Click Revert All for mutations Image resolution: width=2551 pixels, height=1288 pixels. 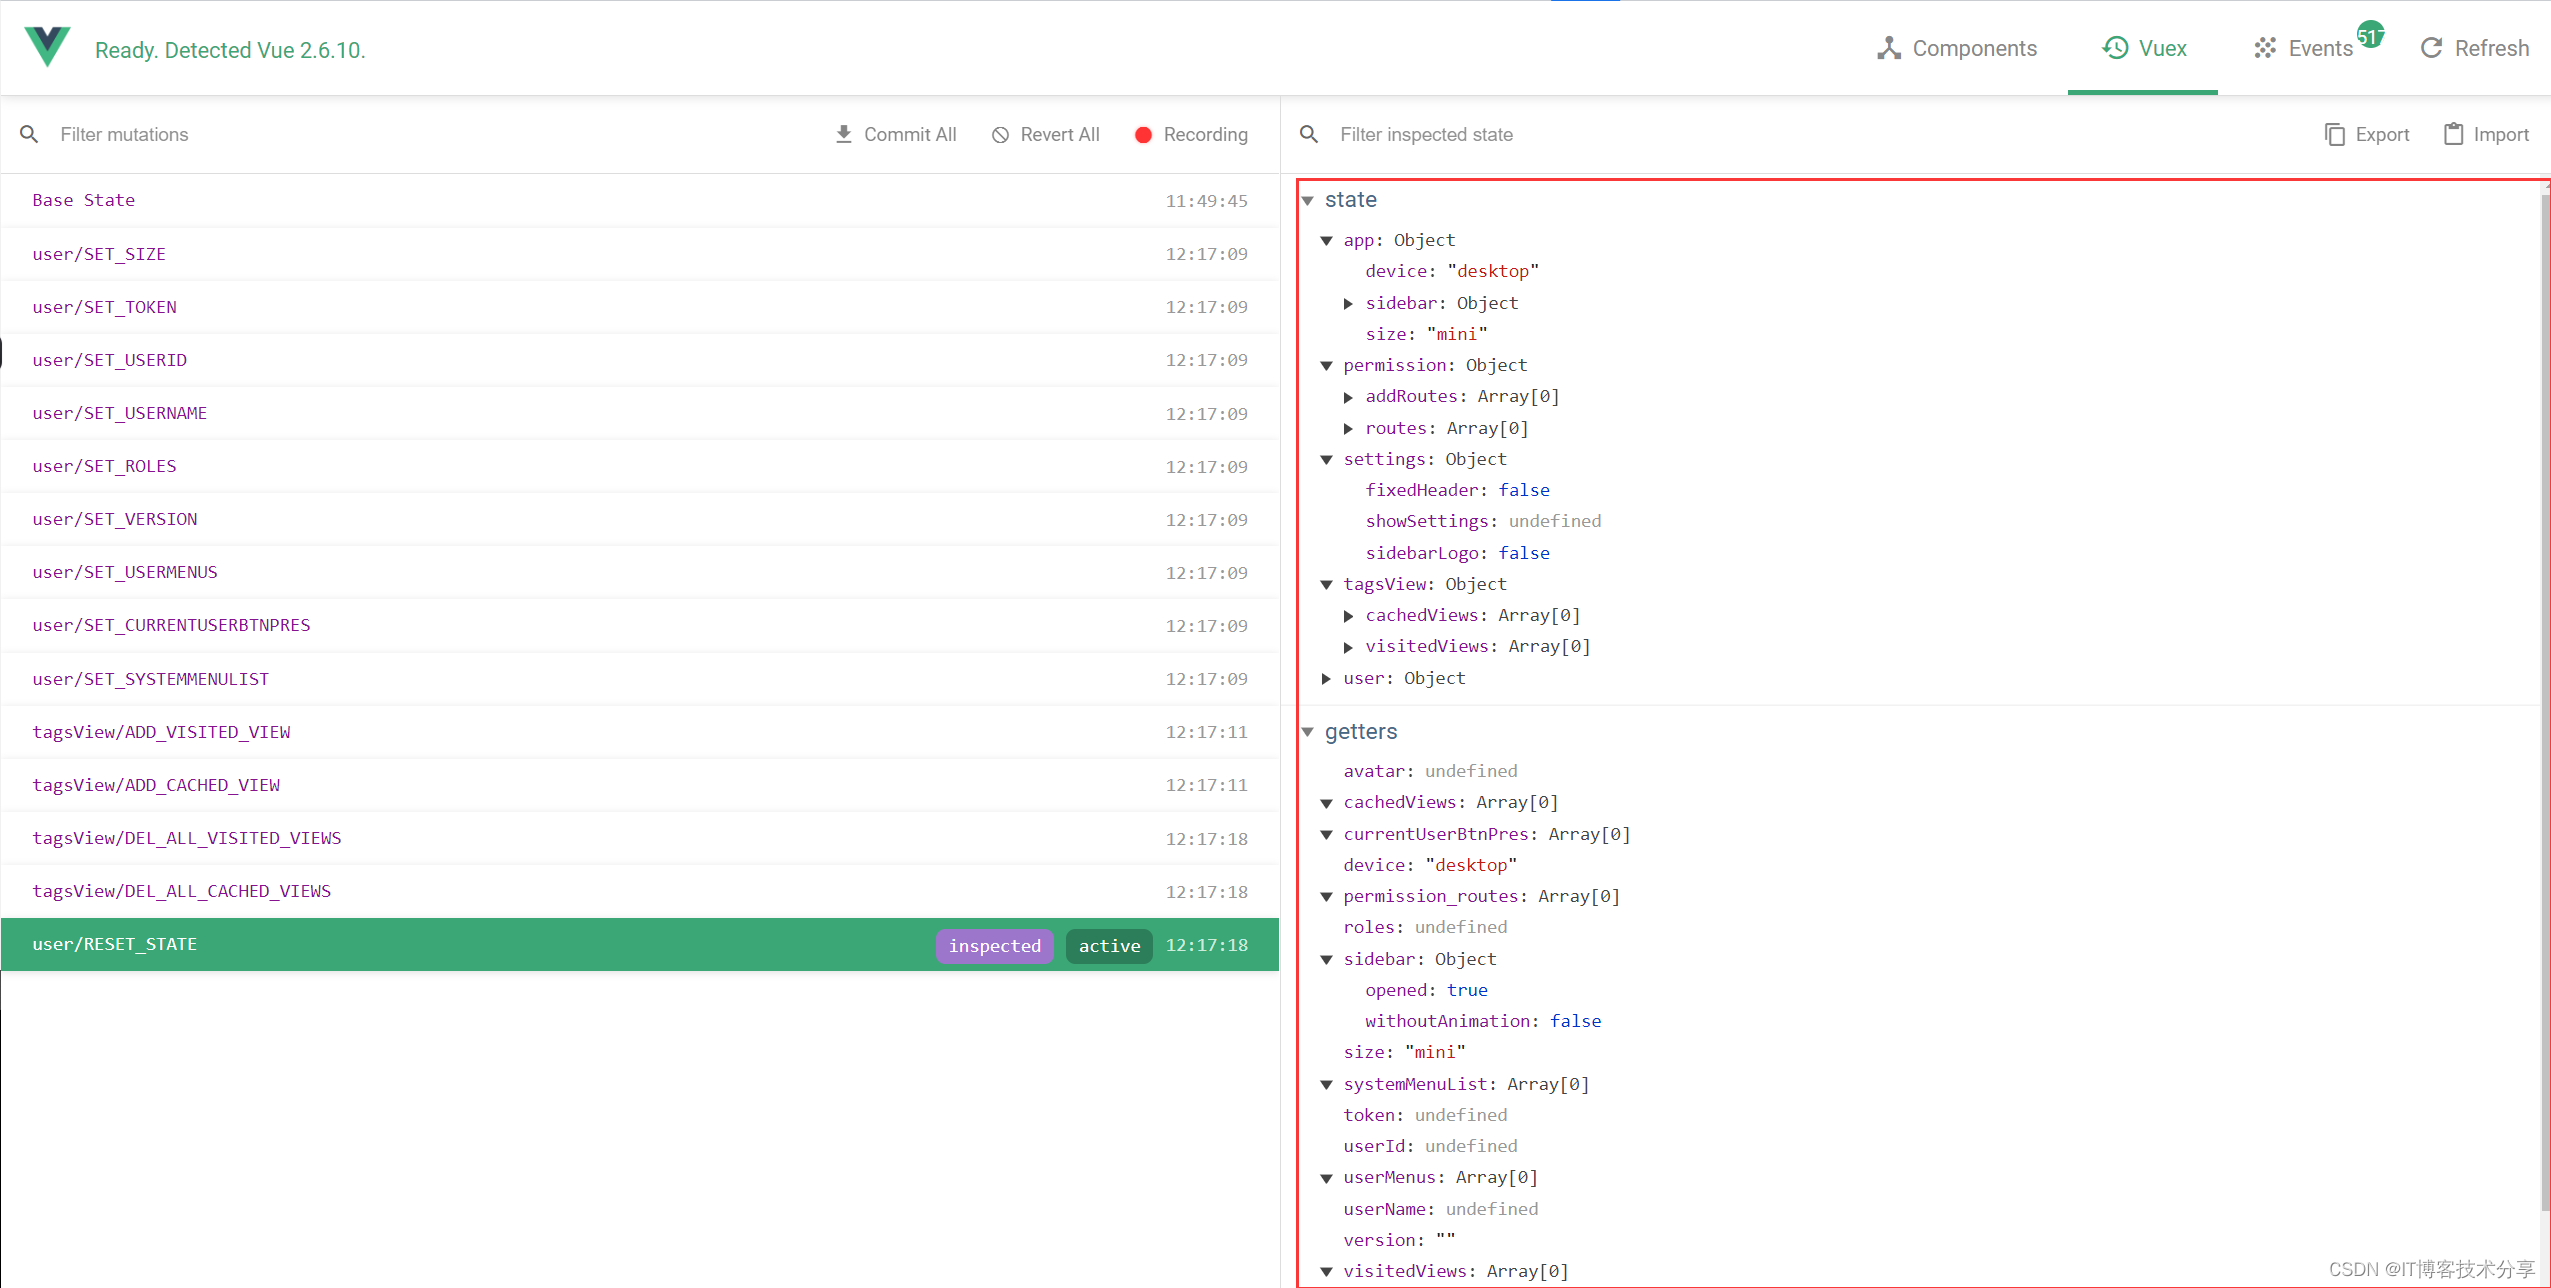point(1044,134)
